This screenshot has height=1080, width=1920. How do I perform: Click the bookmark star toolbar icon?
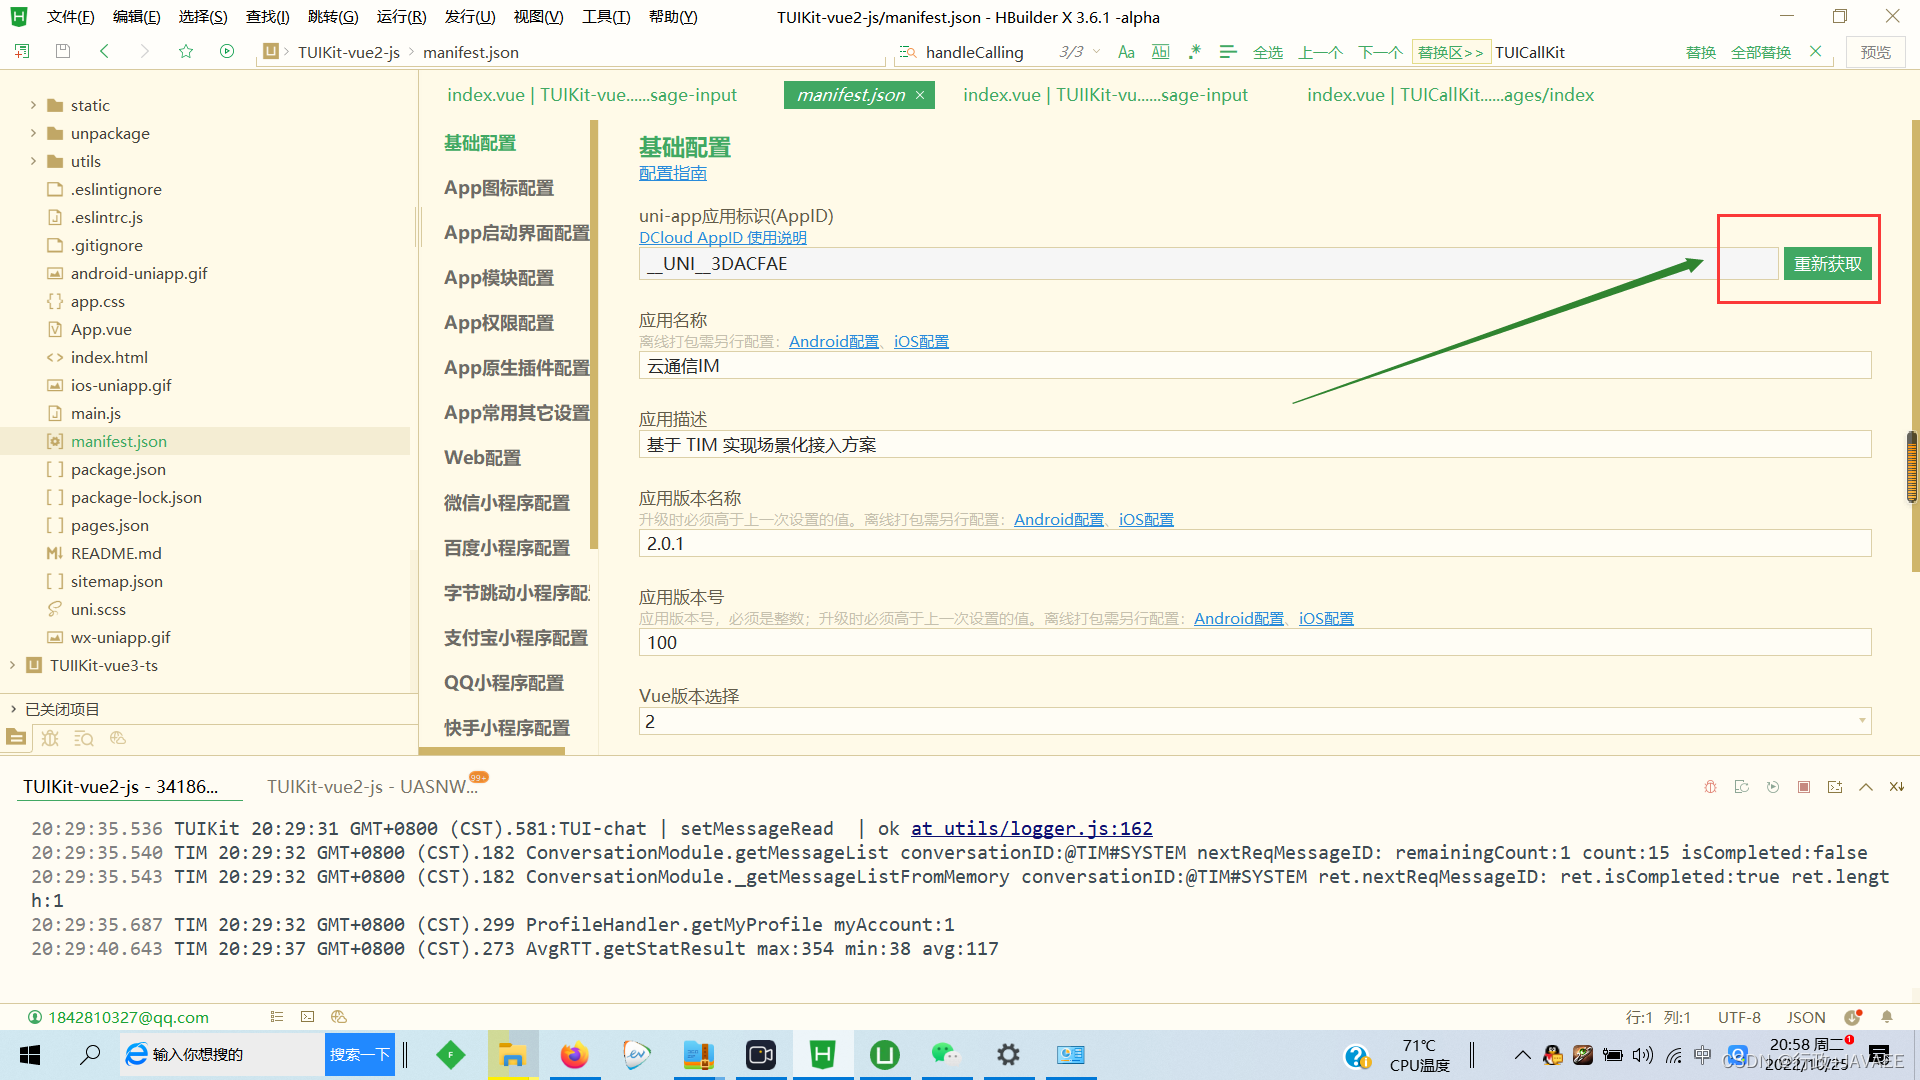click(186, 51)
